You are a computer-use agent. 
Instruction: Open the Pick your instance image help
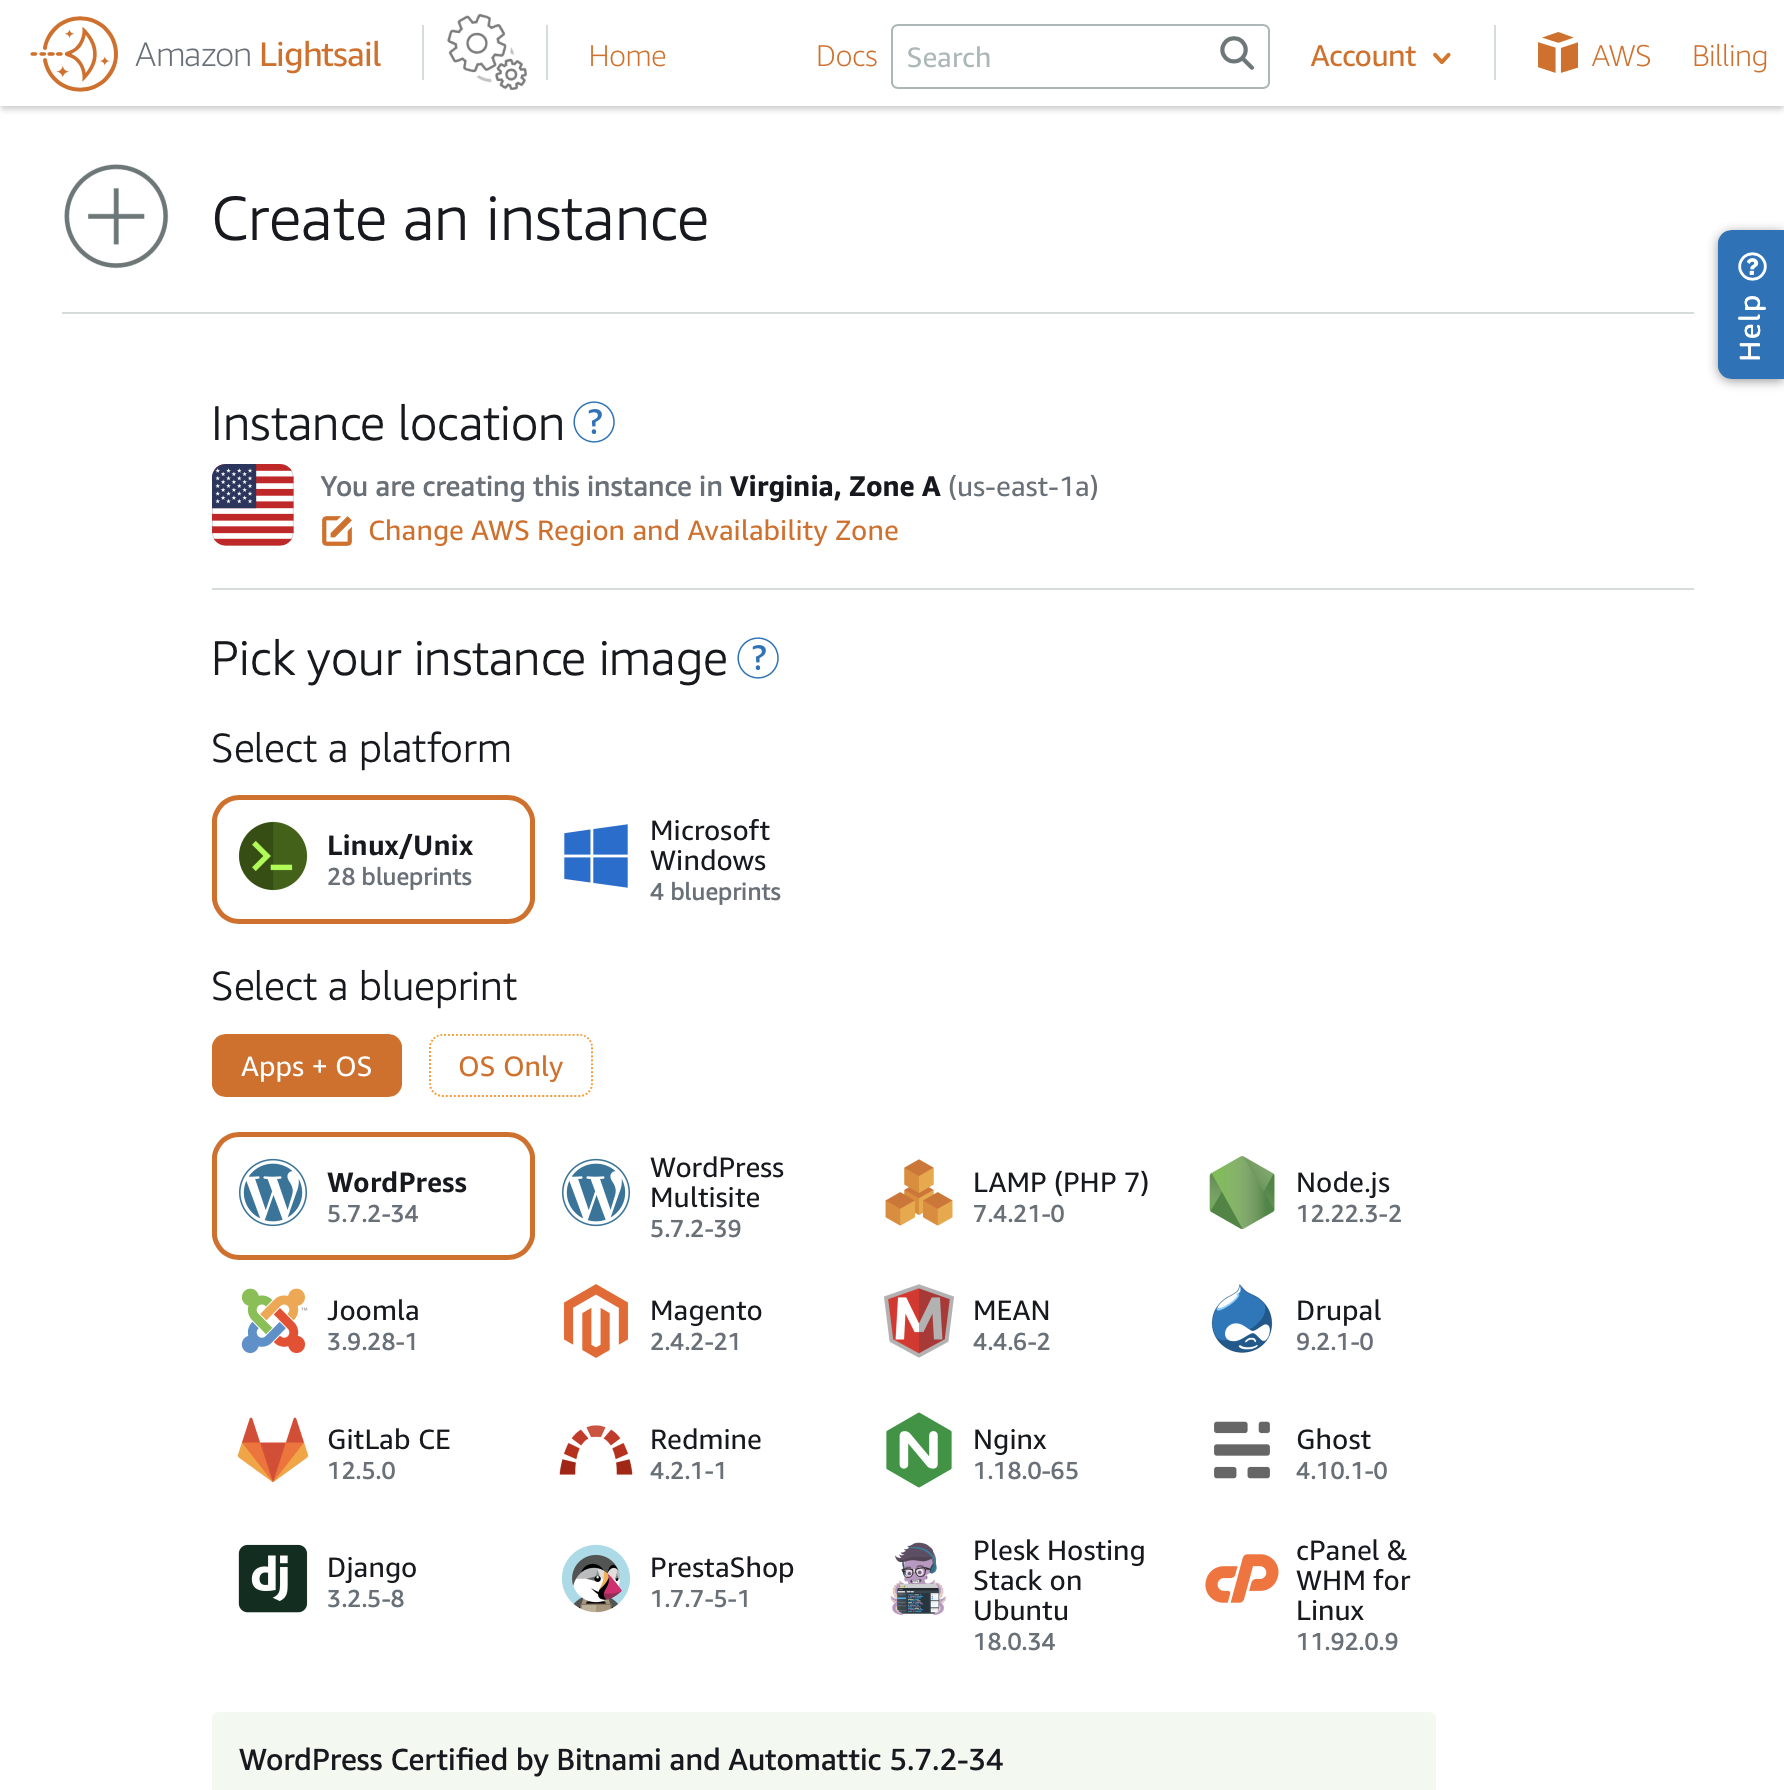pyautogui.click(x=758, y=659)
